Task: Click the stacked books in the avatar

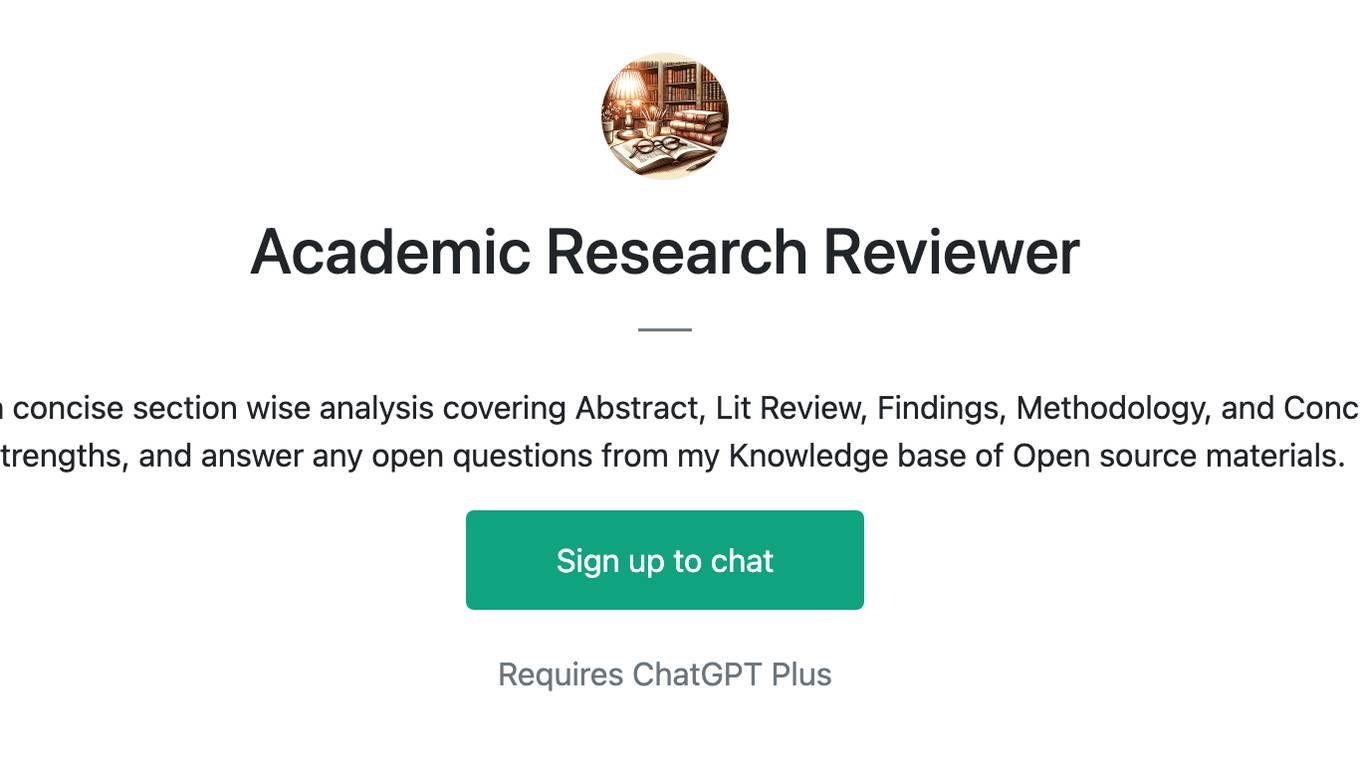Action: coord(699,128)
